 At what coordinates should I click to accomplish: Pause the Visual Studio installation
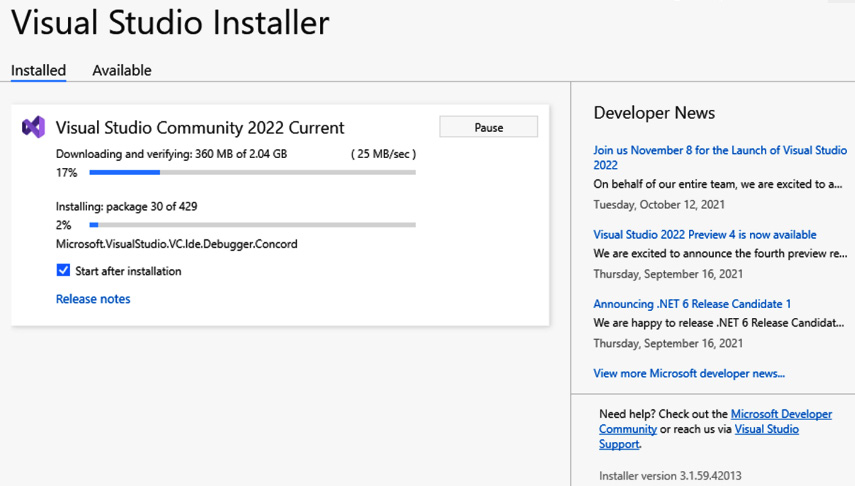click(489, 127)
